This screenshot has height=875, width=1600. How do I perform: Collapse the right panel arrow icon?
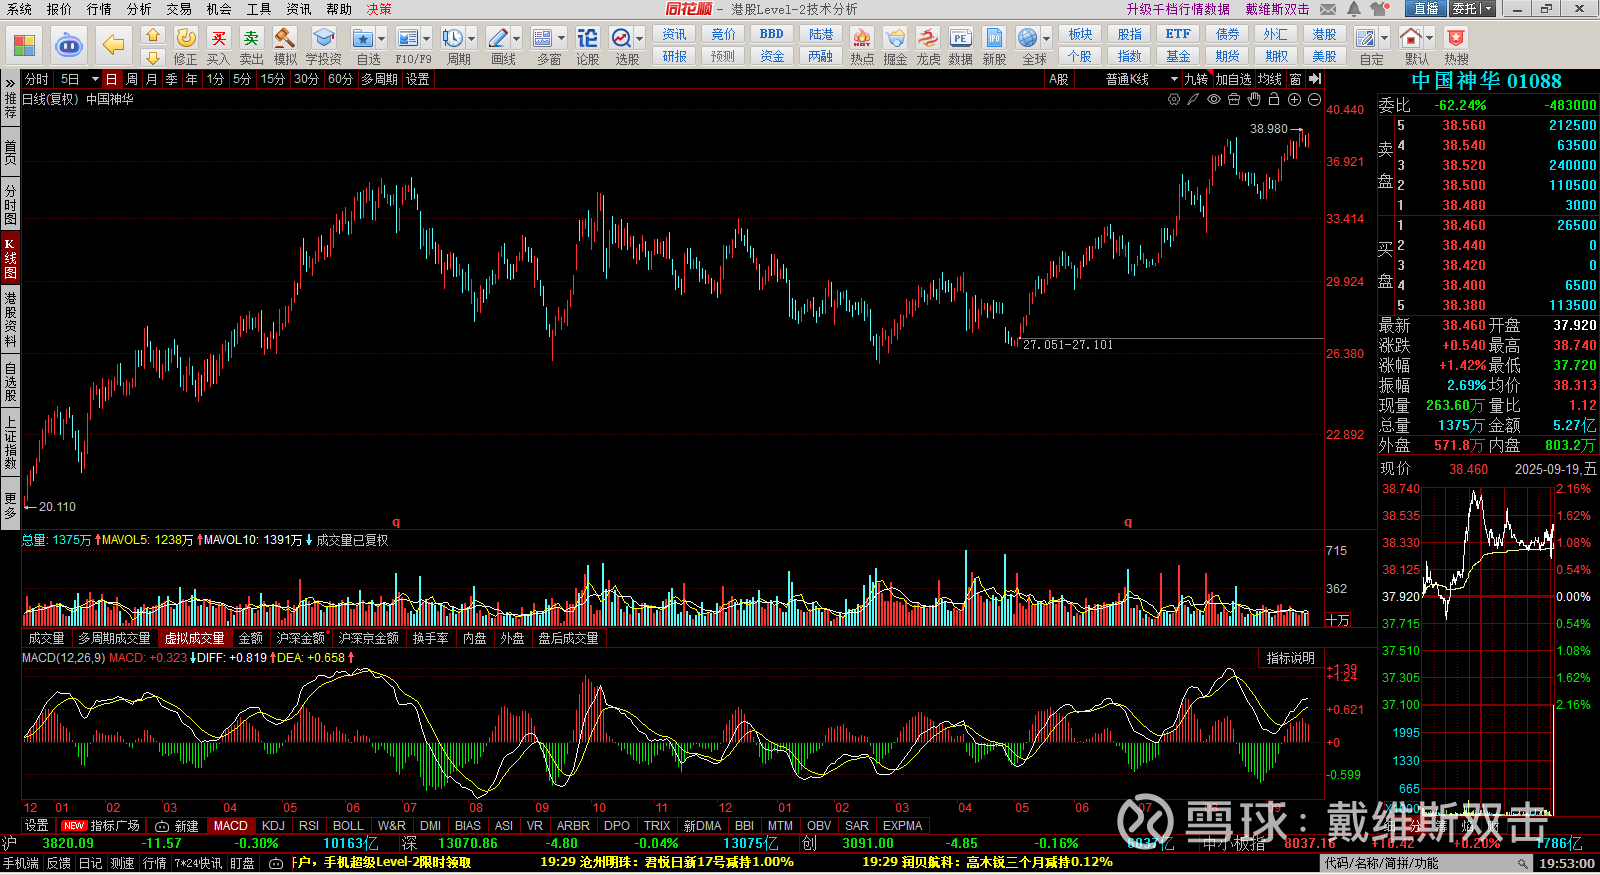[x=1315, y=79]
